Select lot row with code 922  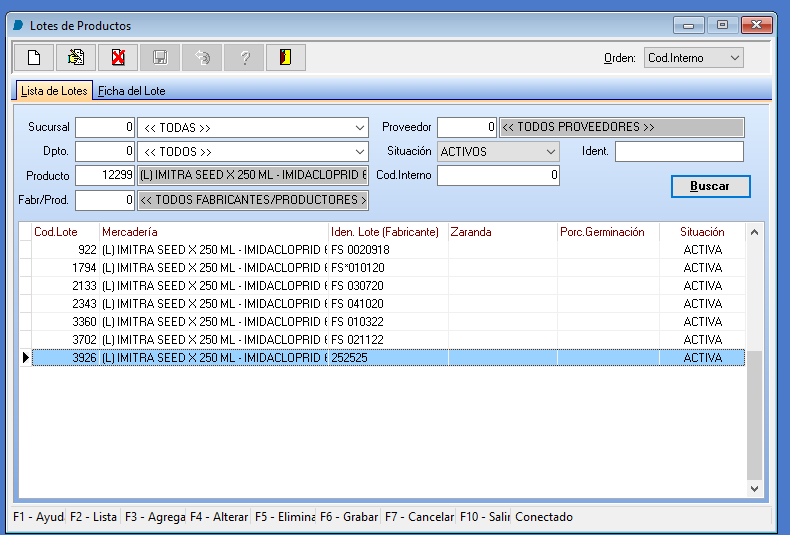click(x=388, y=250)
